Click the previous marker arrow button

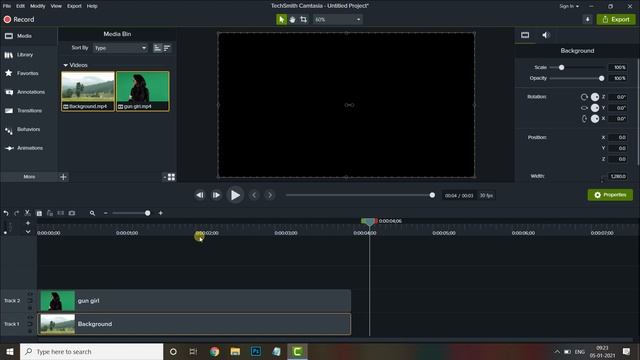point(254,196)
